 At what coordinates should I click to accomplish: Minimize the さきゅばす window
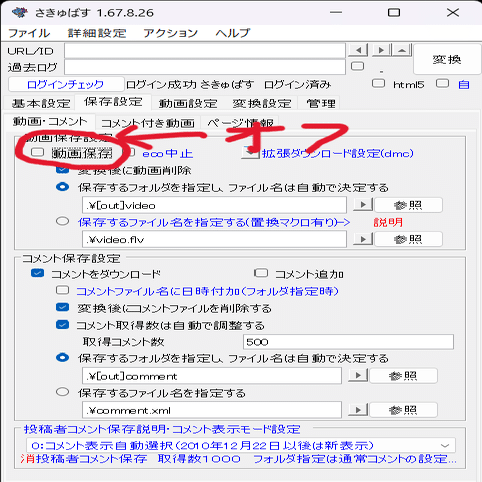[x=336, y=13]
